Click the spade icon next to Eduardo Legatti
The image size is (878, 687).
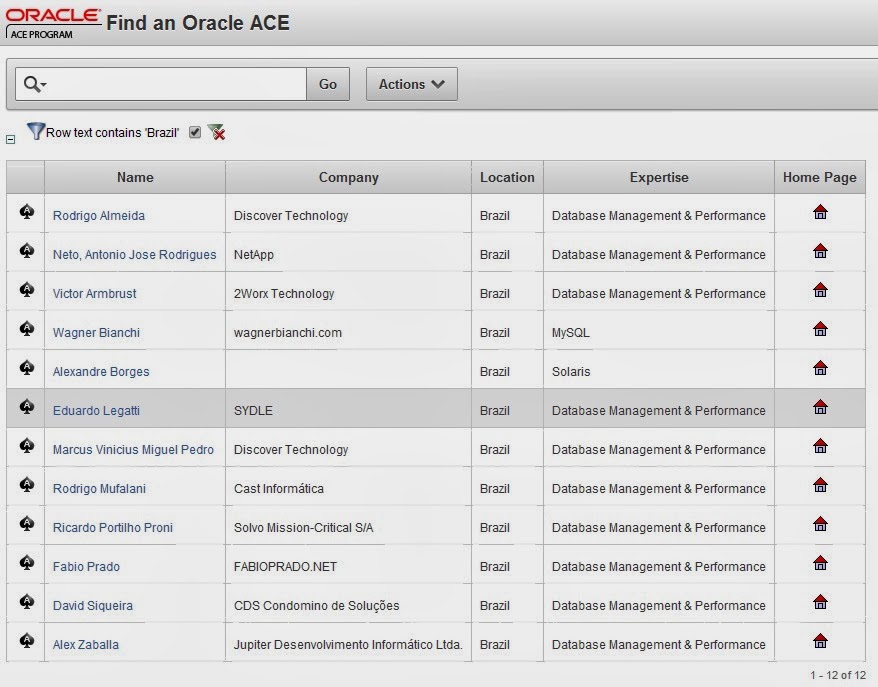click(24, 406)
